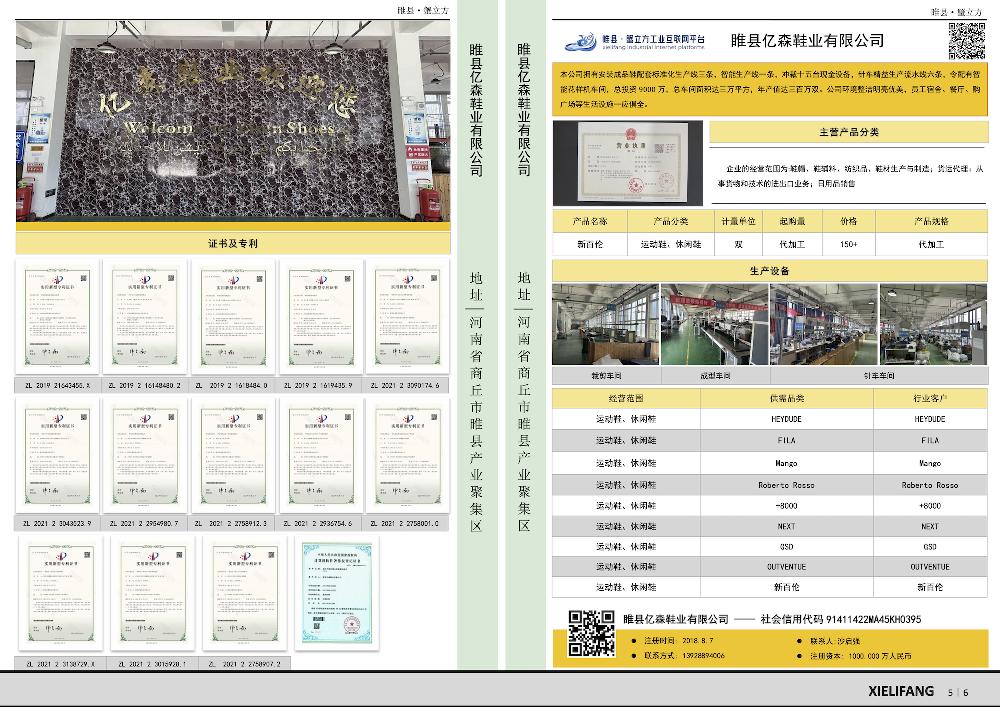Click Mango in the 供需品类 column
1000x707 pixels.
click(x=787, y=463)
